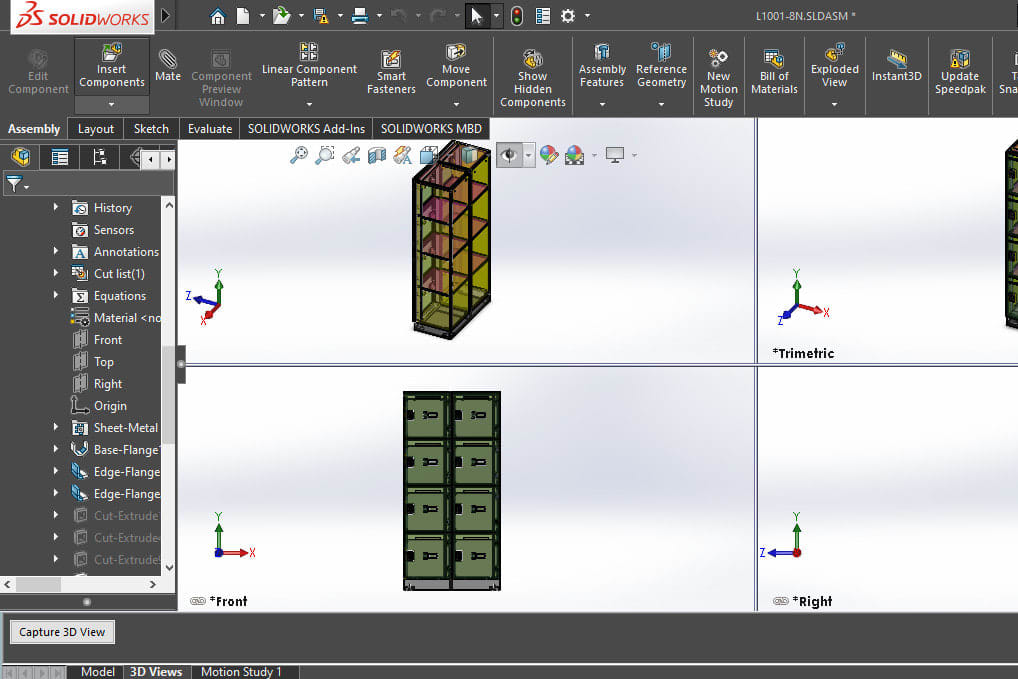This screenshot has width=1018, height=679.
Task: Click Apply Scene icon
Action: (574, 155)
